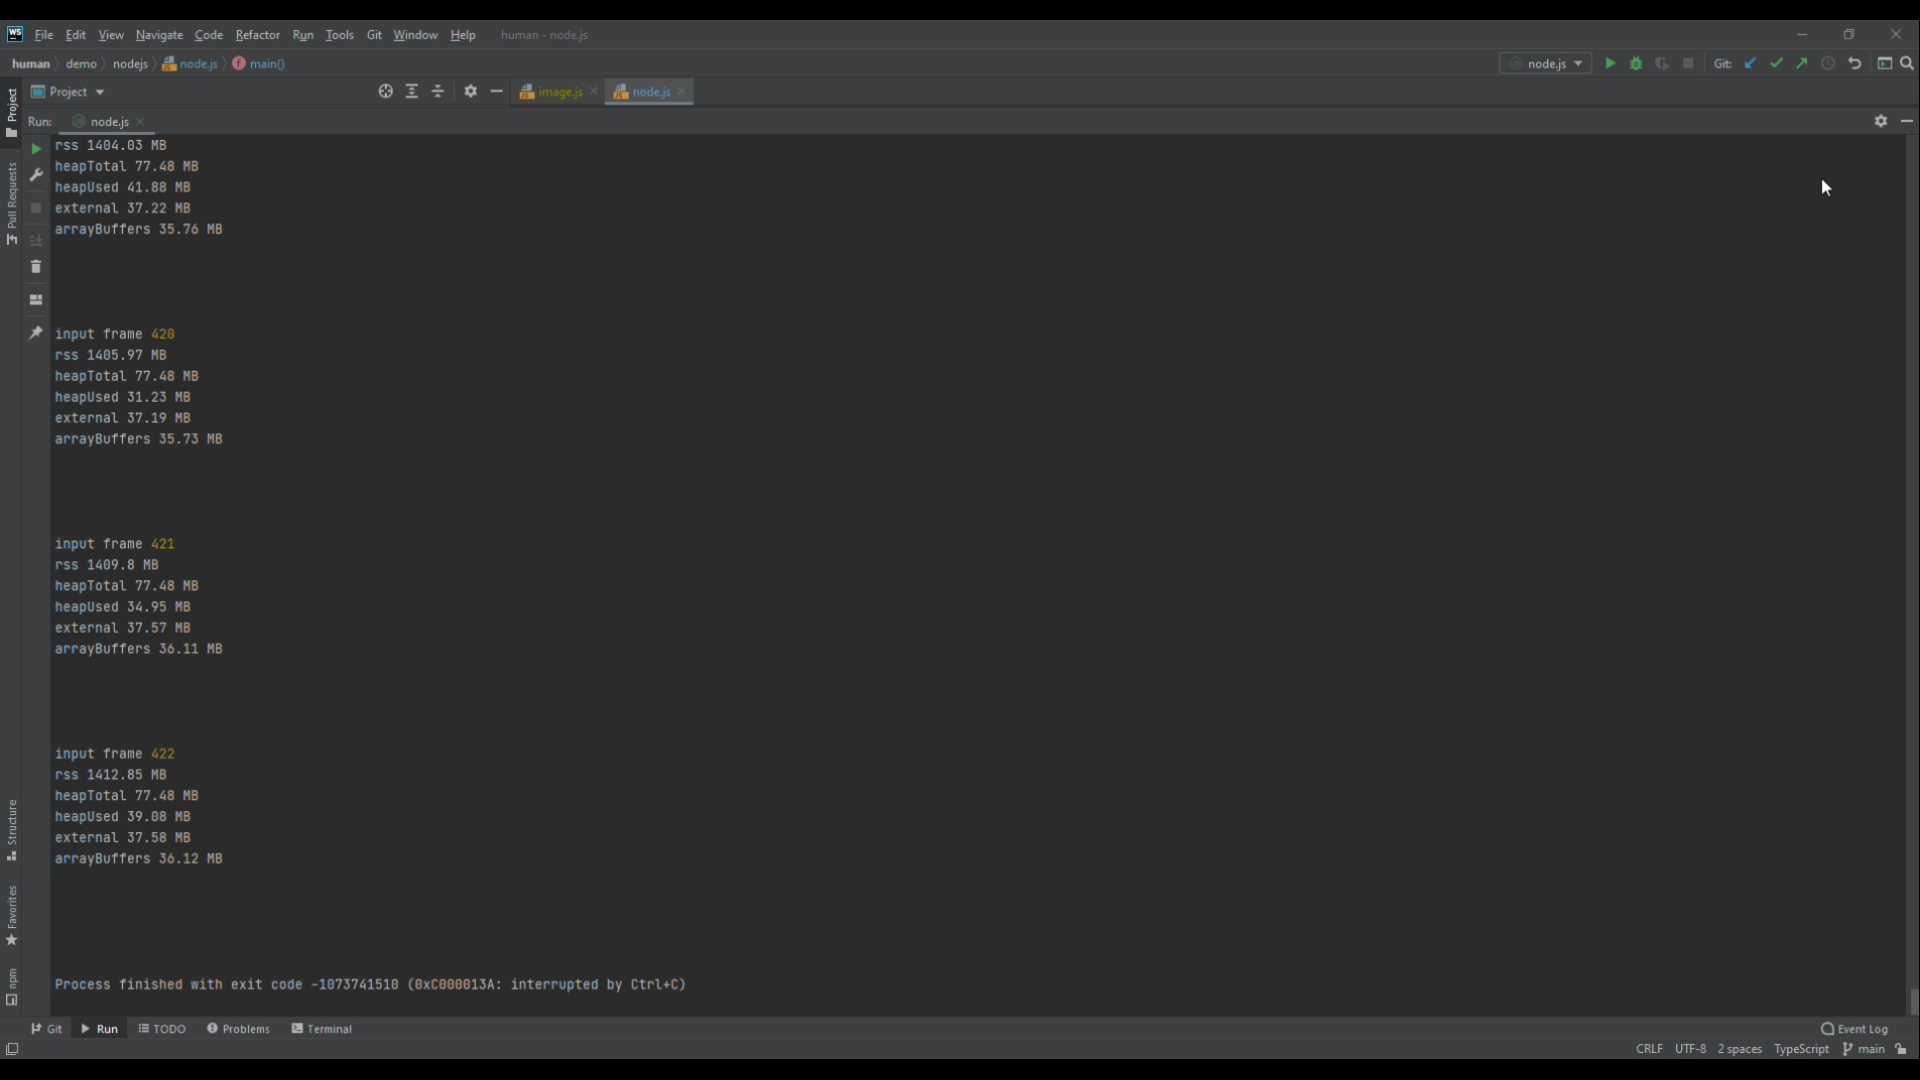Screen dimensions: 1920x1080
Task: Rerun node.js with the green play arrow
Action: [x=36, y=148]
